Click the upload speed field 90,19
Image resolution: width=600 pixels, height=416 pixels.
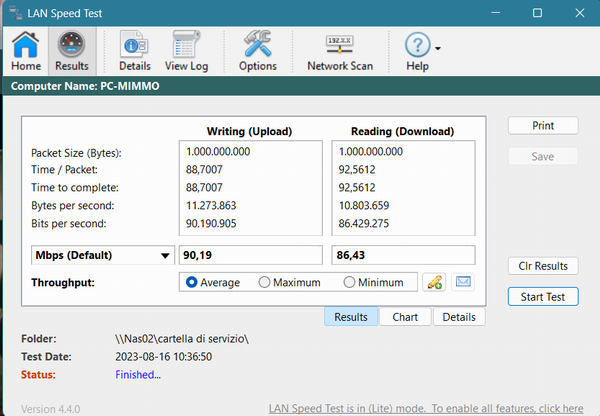point(251,255)
